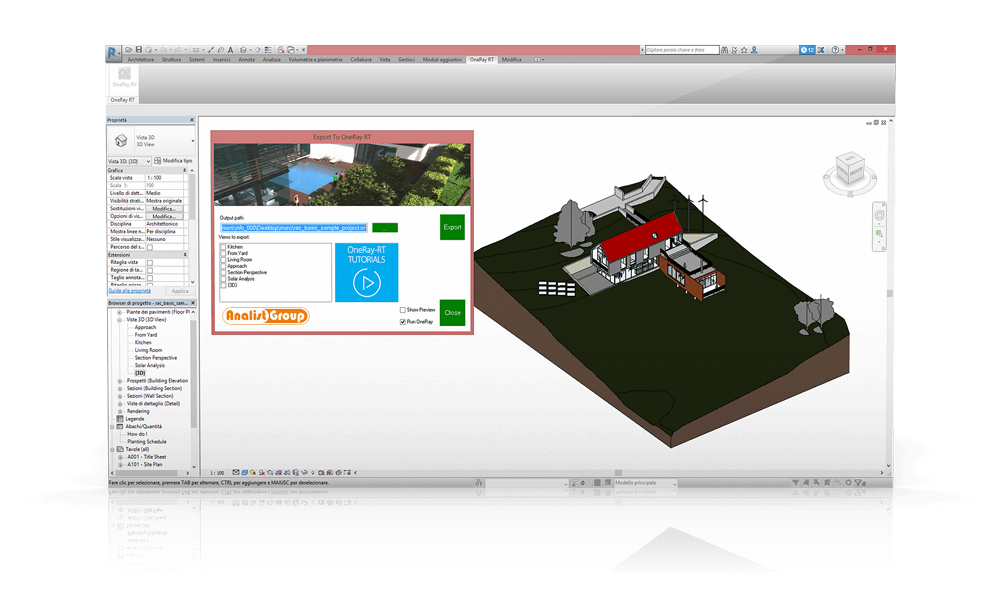Image resolution: width=1000 pixels, height=600 pixels.
Task: Open the Vista 3D: {3D} dropdown
Action: click(x=129, y=161)
